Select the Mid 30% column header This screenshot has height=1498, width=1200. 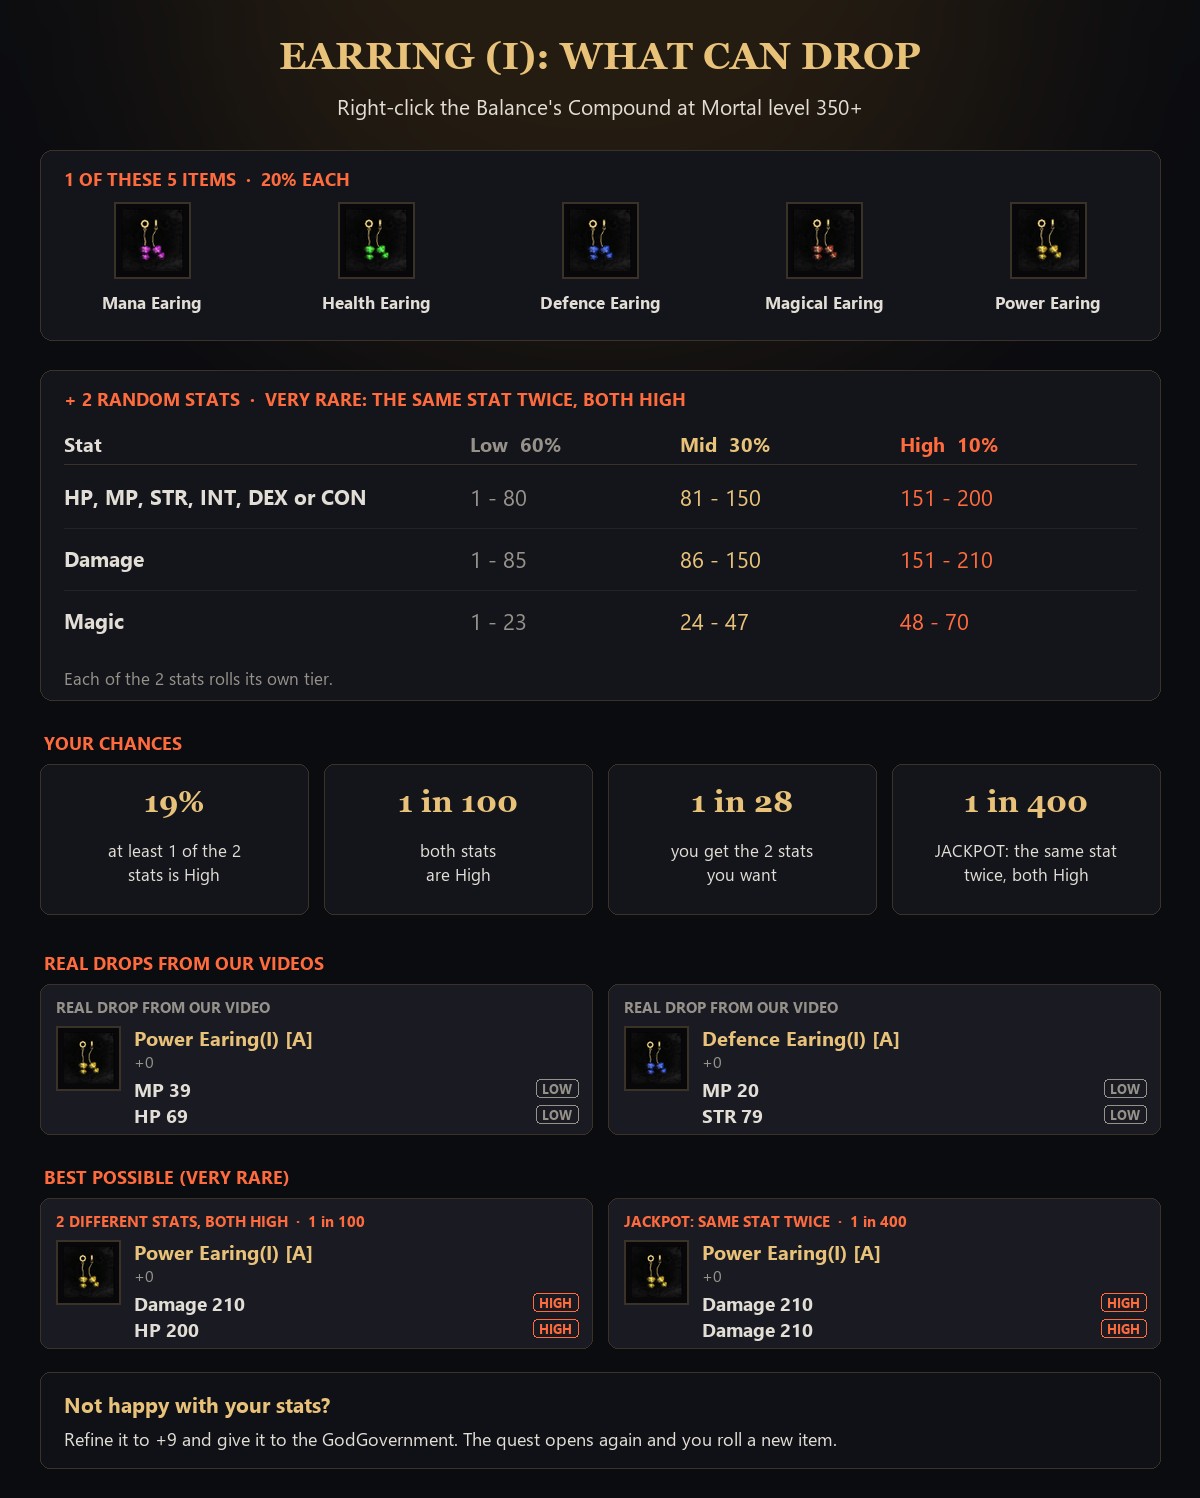click(x=725, y=445)
